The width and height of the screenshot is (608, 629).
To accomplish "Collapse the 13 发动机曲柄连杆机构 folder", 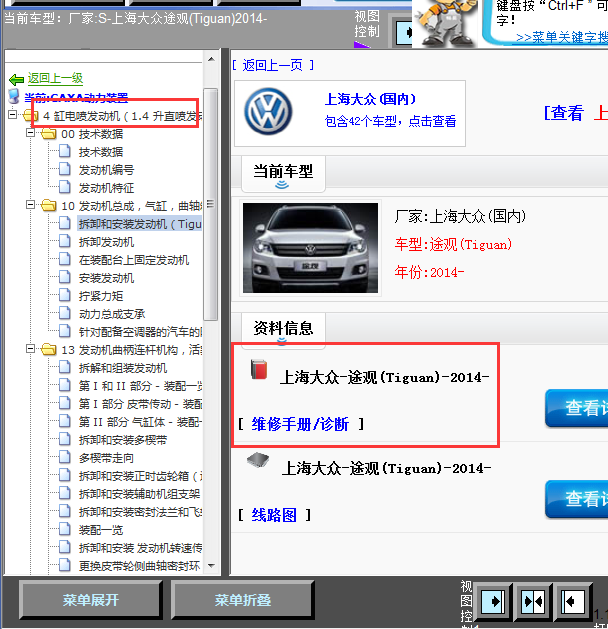I will (30, 349).
